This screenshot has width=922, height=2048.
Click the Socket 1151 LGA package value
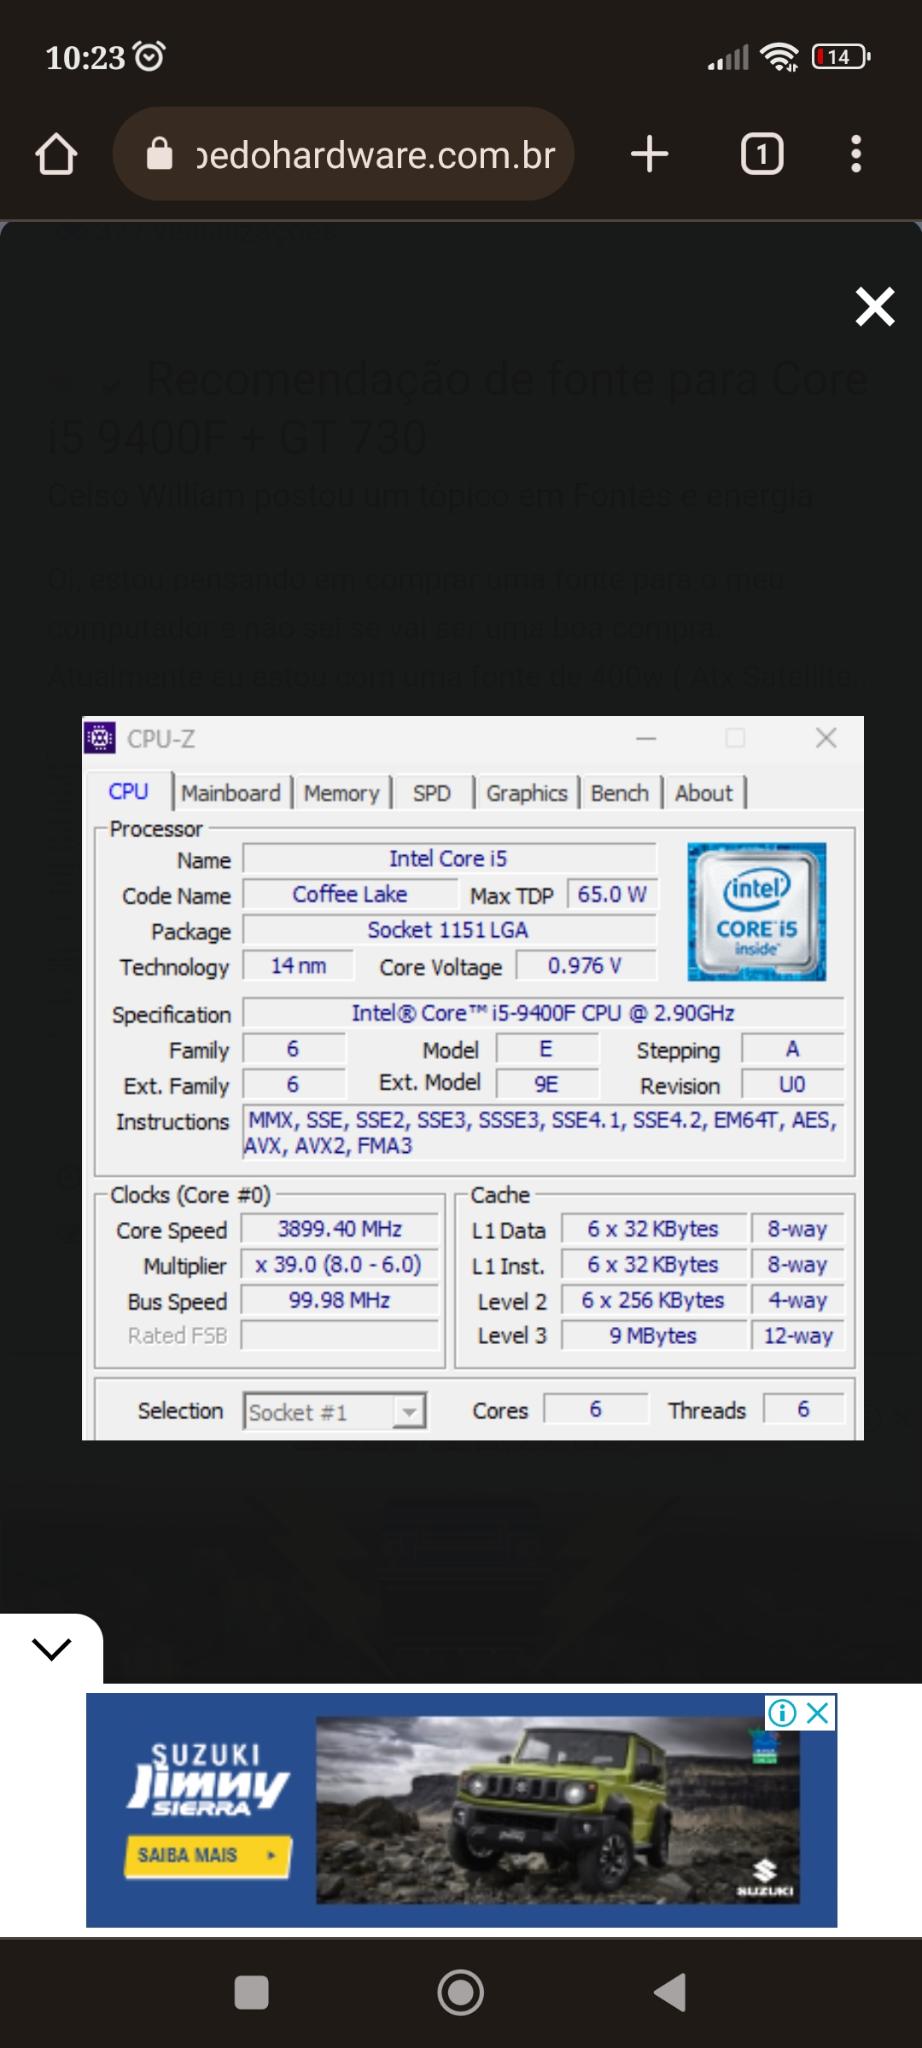tap(449, 930)
